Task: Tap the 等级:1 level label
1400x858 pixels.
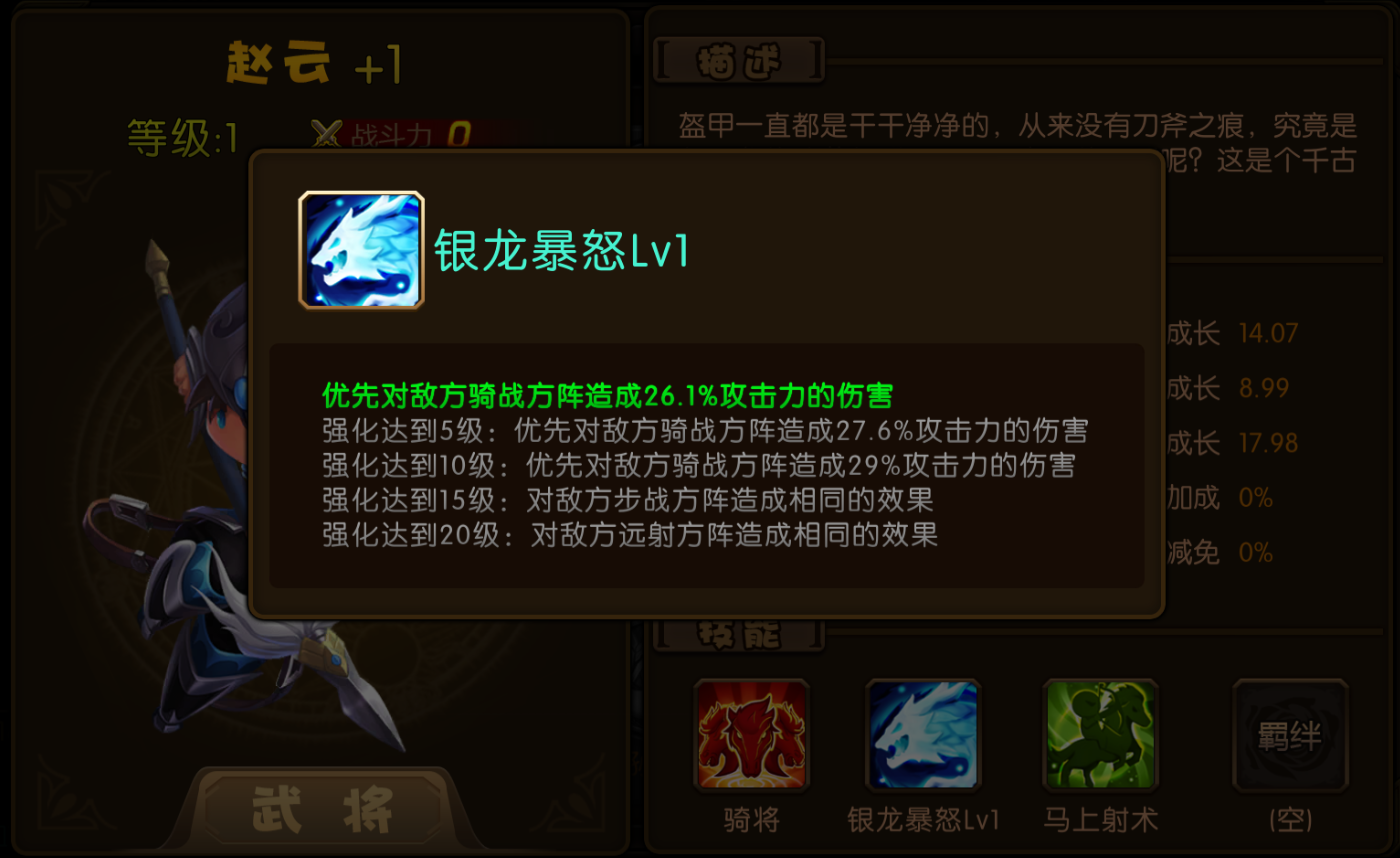Action: (x=183, y=137)
